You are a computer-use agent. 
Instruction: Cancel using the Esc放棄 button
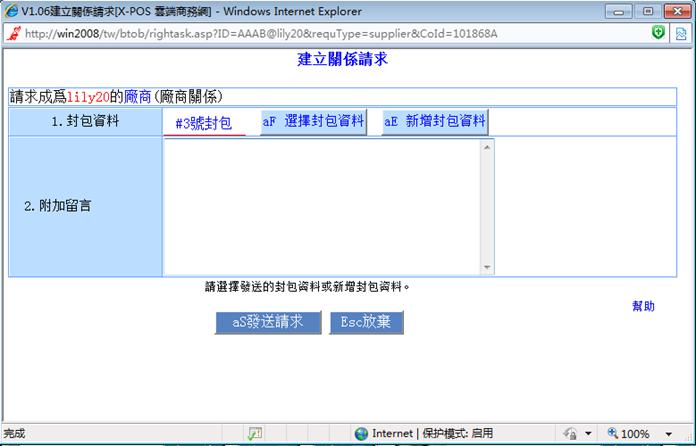tap(366, 322)
